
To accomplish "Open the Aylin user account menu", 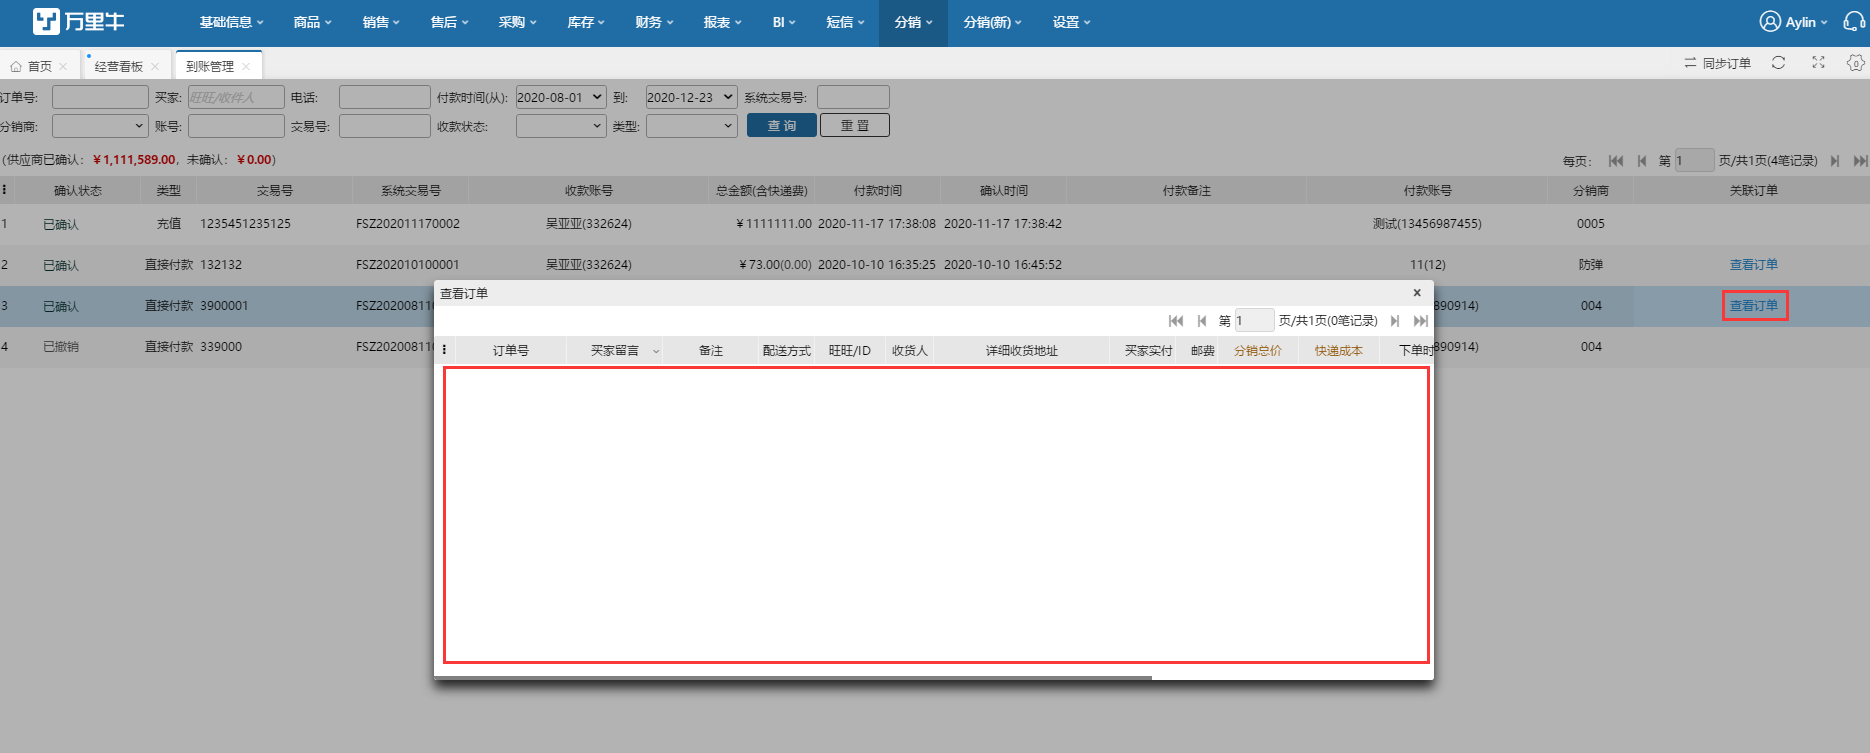I will pos(1793,22).
